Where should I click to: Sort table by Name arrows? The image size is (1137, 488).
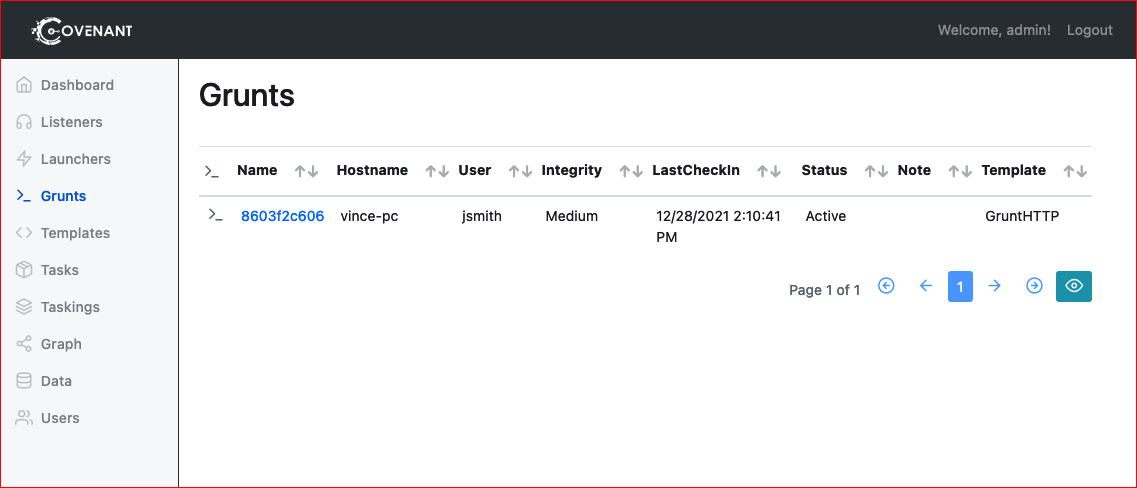(306, 171)
